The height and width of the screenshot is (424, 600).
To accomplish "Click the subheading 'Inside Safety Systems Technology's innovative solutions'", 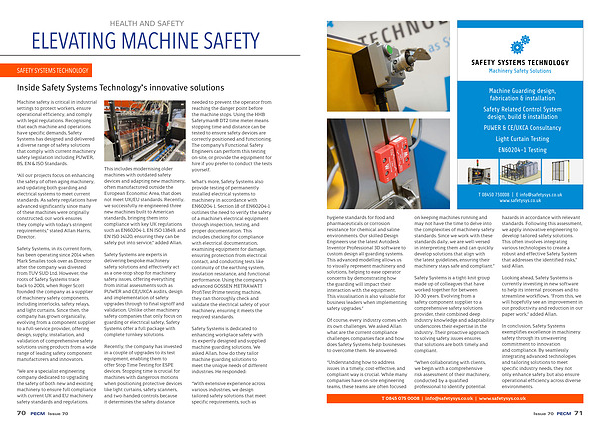I will click(121, 88).
